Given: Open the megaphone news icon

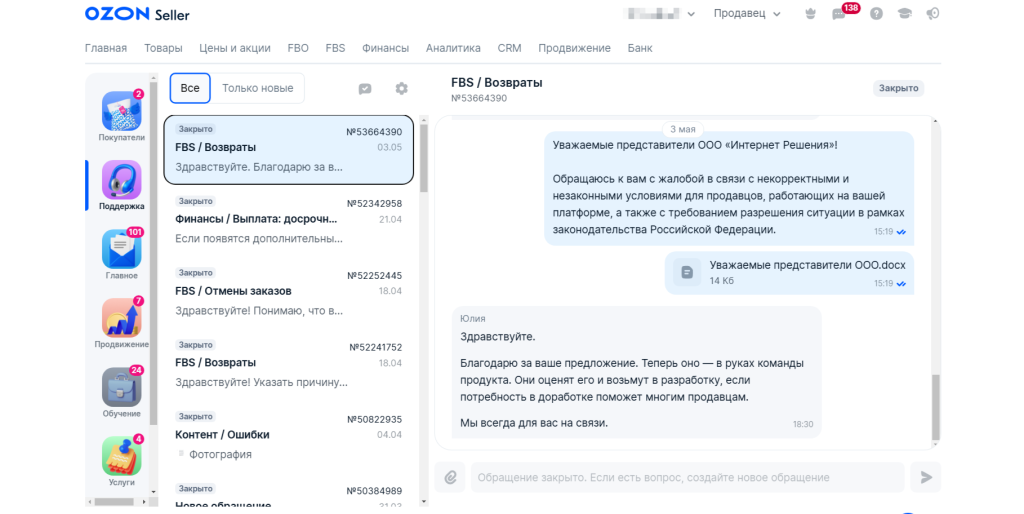Looking at the screenshot, I should pos(933,14).
